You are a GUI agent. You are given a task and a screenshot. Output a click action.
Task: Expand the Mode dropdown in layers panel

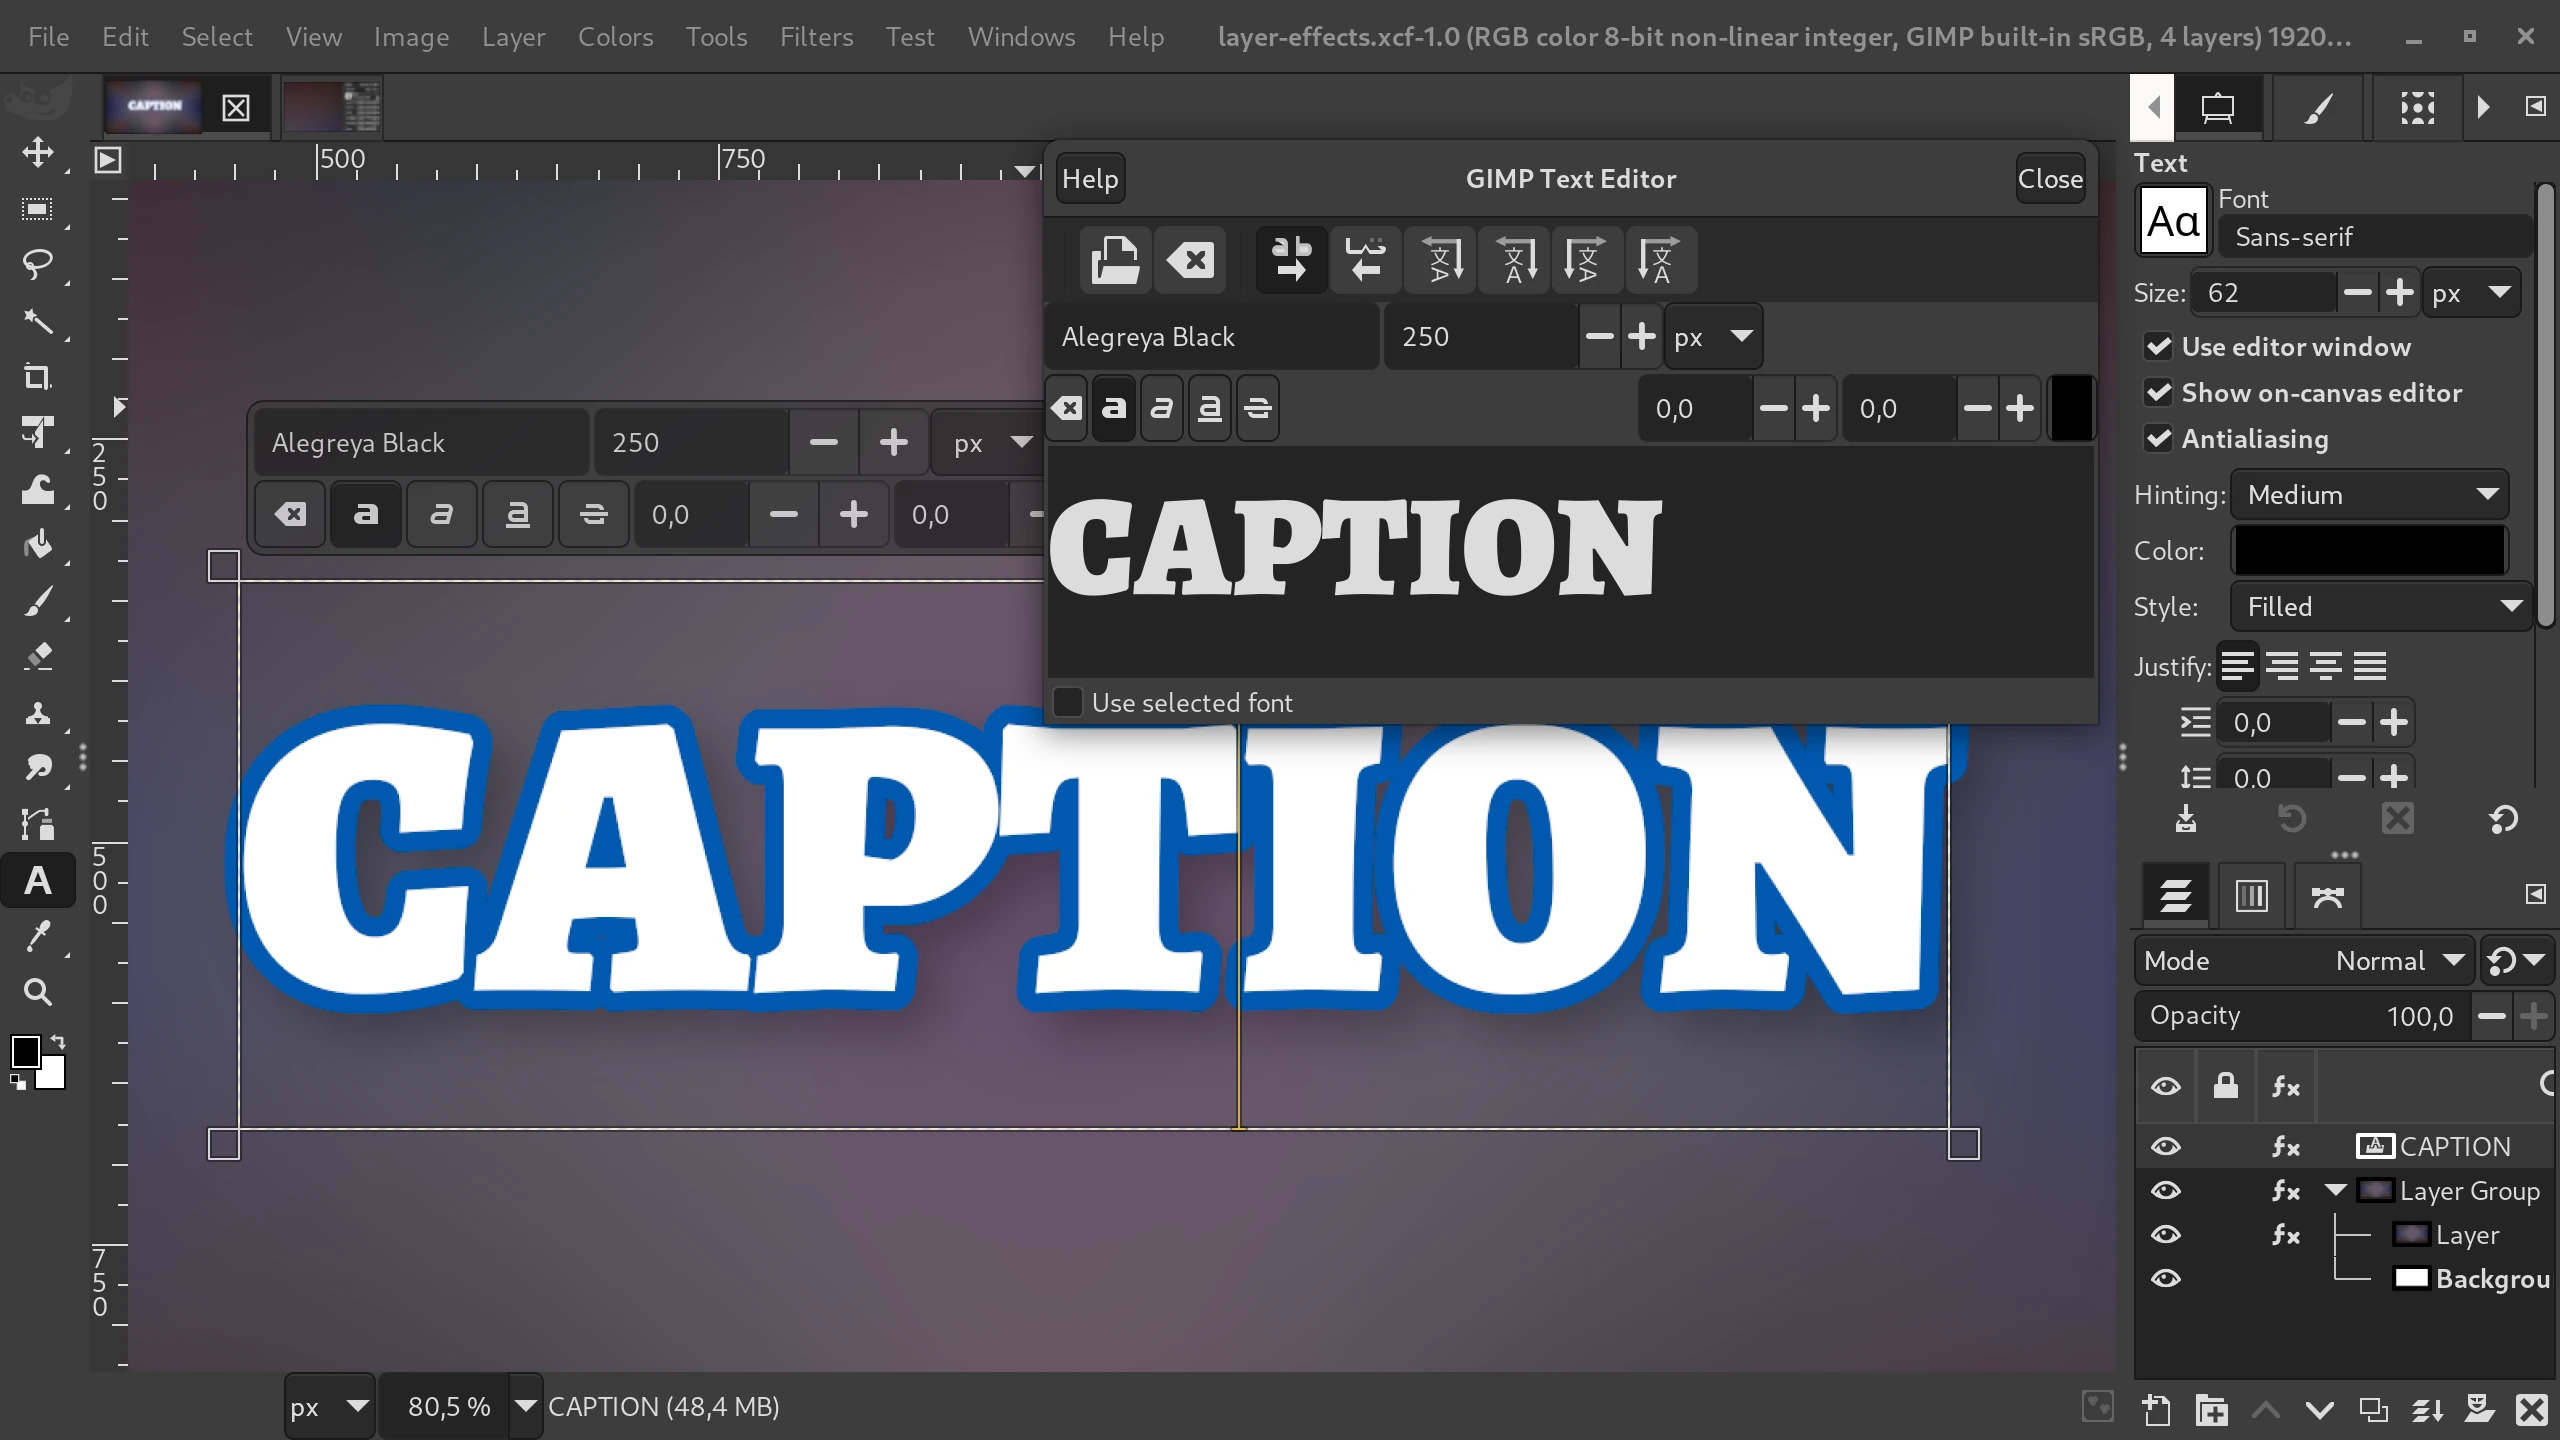[x=2453, y=960]
